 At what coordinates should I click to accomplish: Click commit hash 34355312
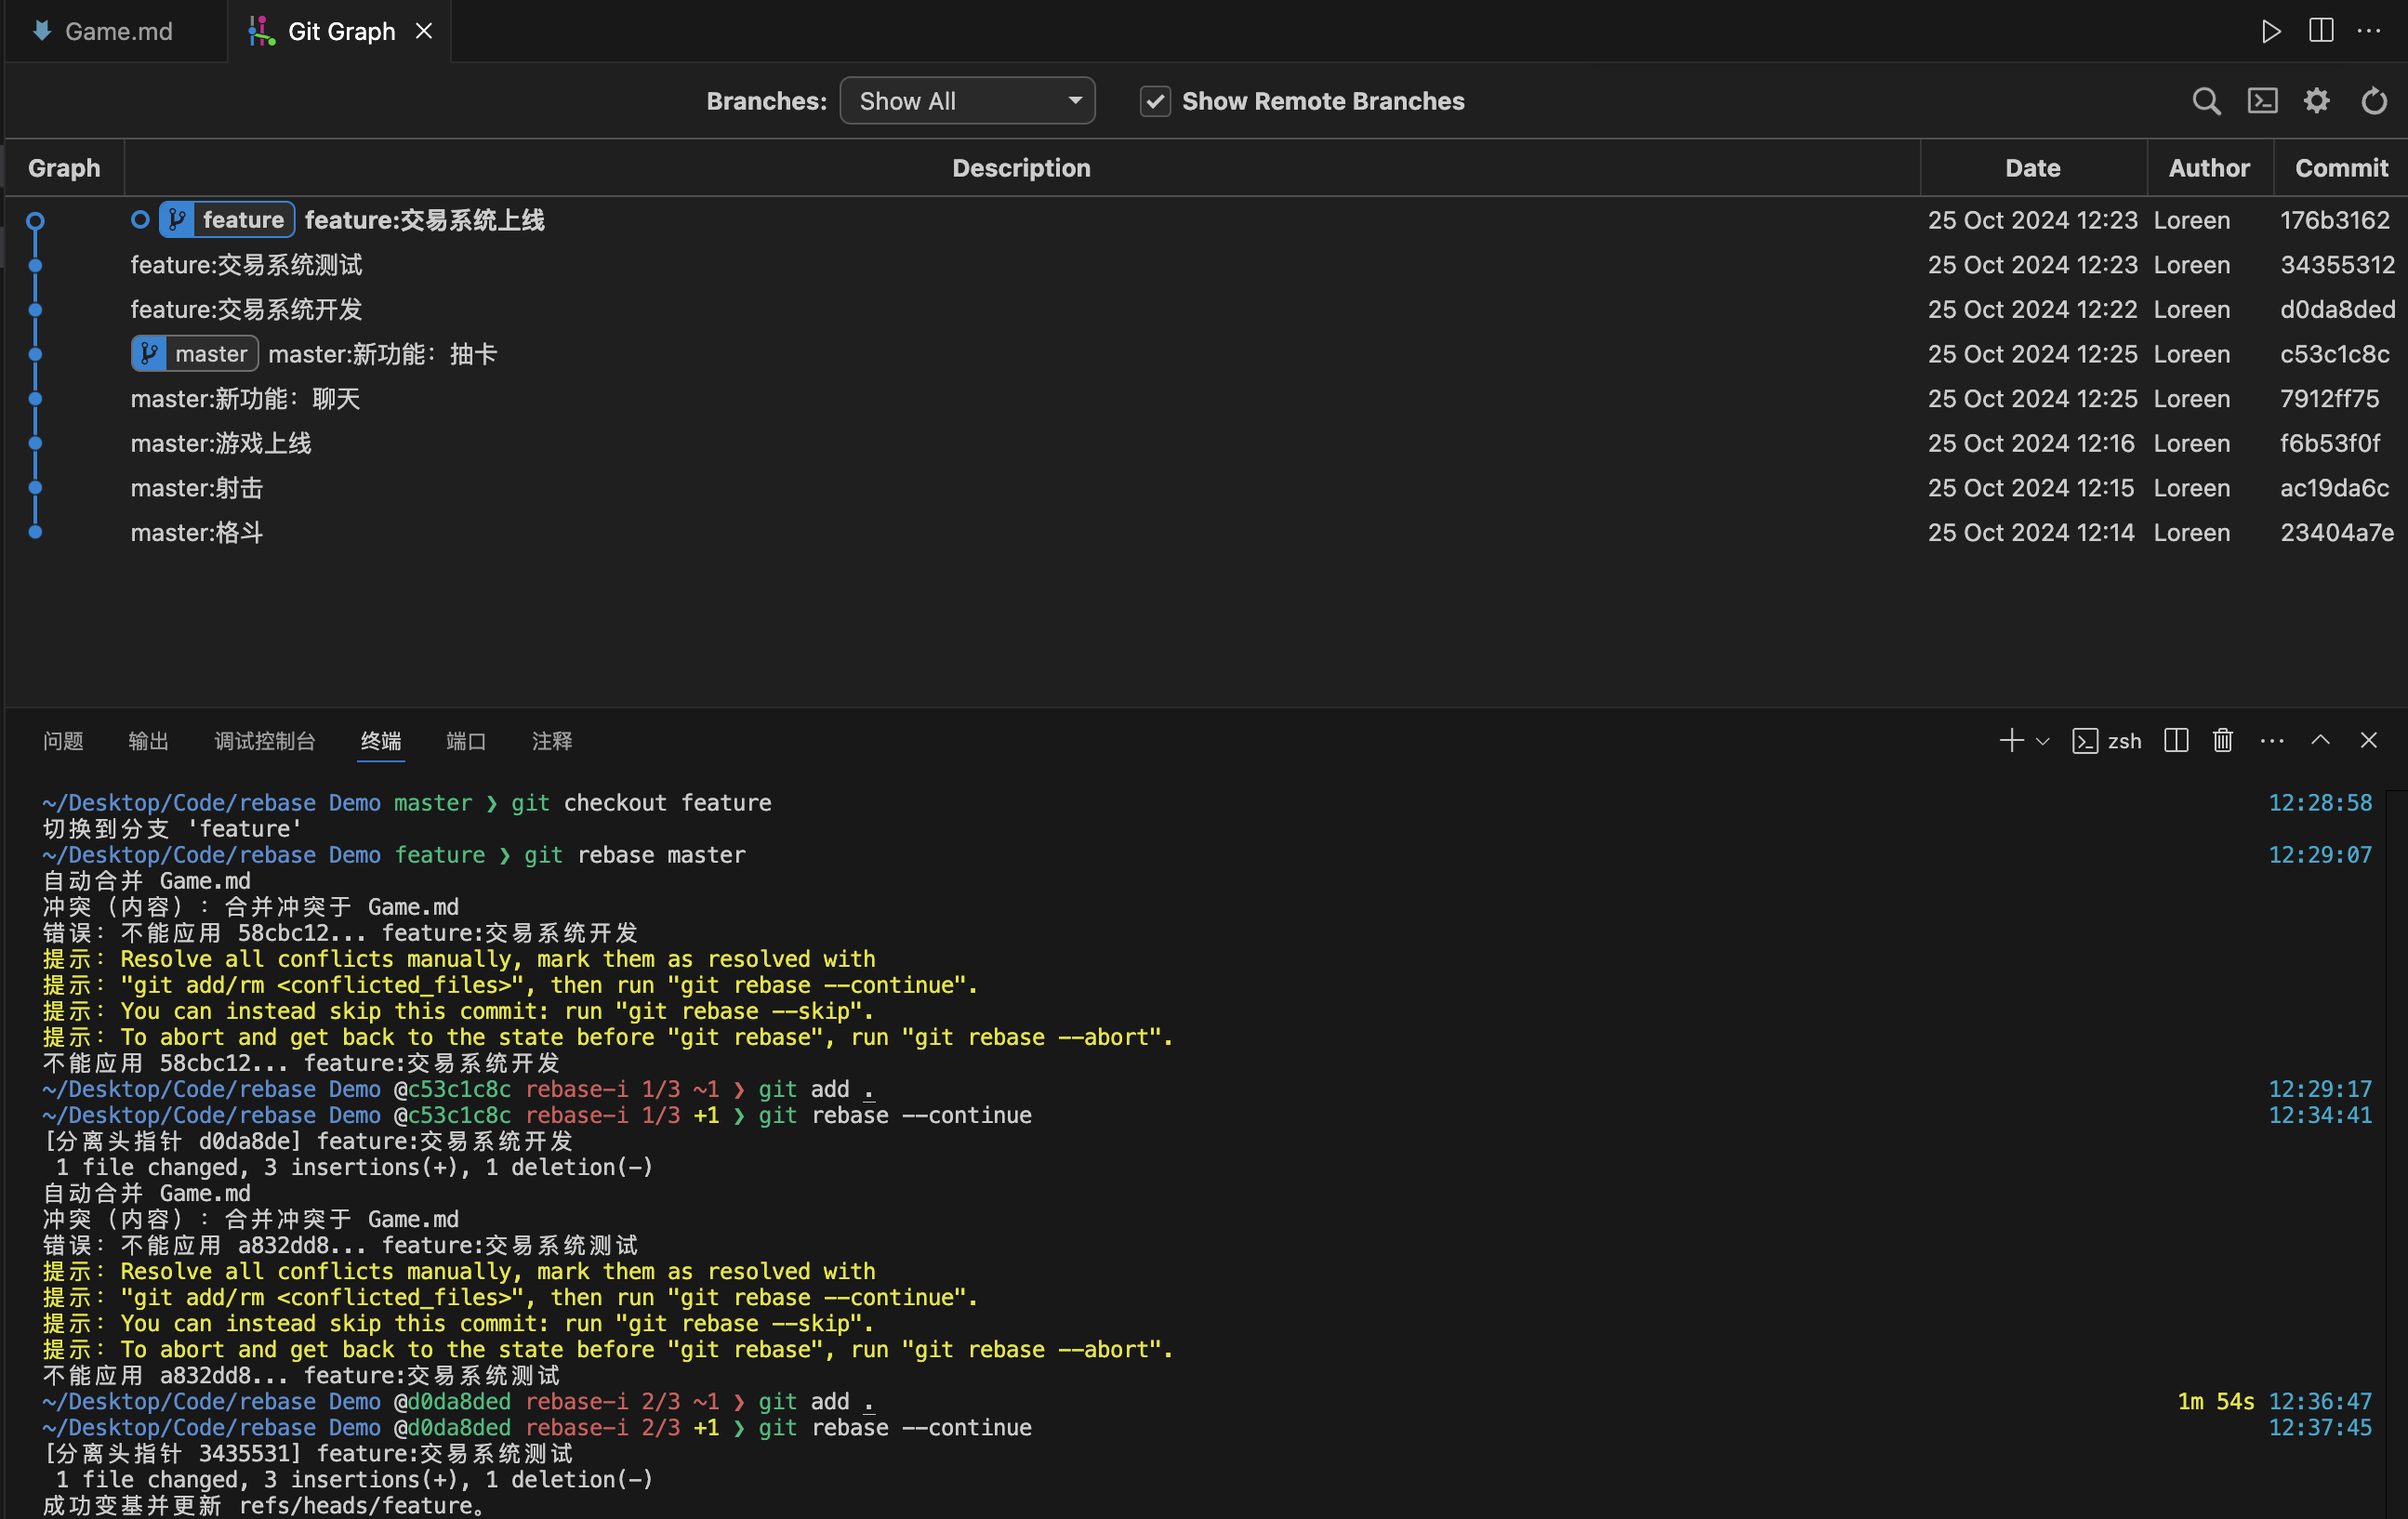pos(2337,264)
